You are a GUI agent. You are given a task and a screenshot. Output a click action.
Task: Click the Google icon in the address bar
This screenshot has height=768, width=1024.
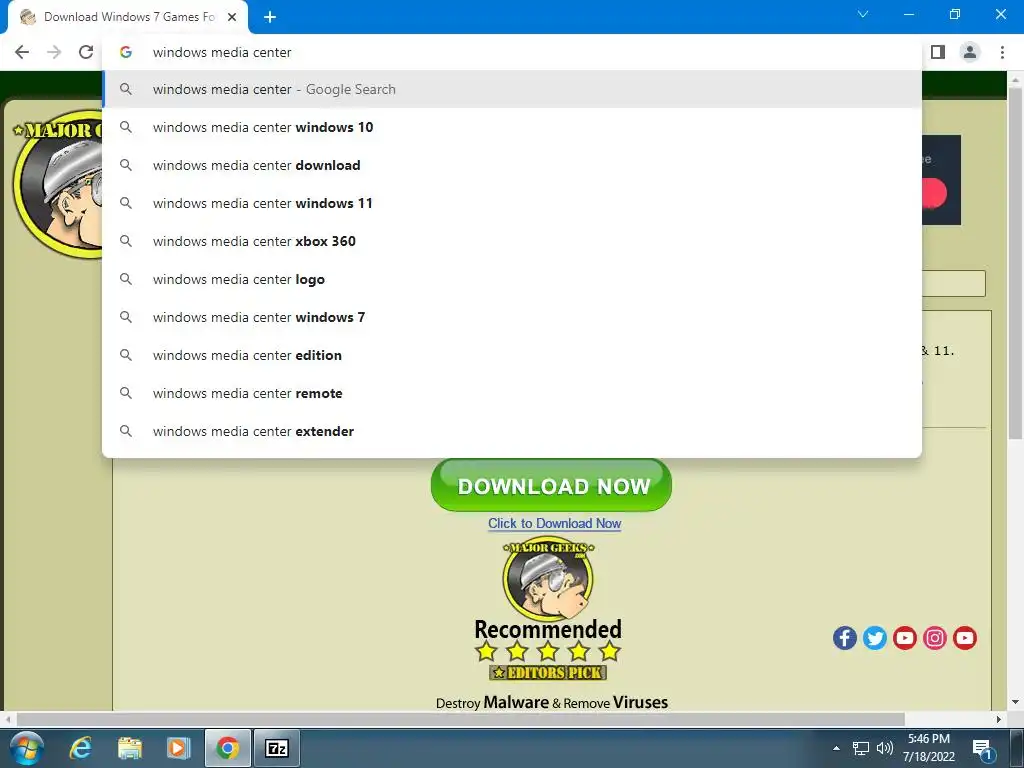[126, 52]
